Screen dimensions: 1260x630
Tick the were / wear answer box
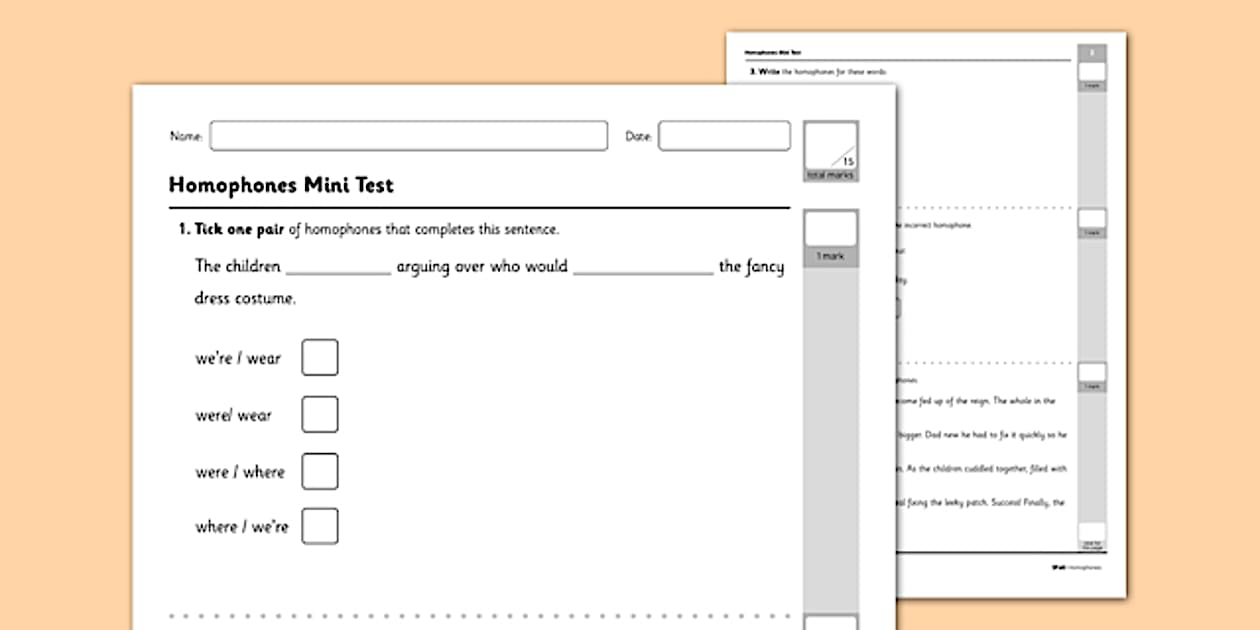tap(320, 414)
